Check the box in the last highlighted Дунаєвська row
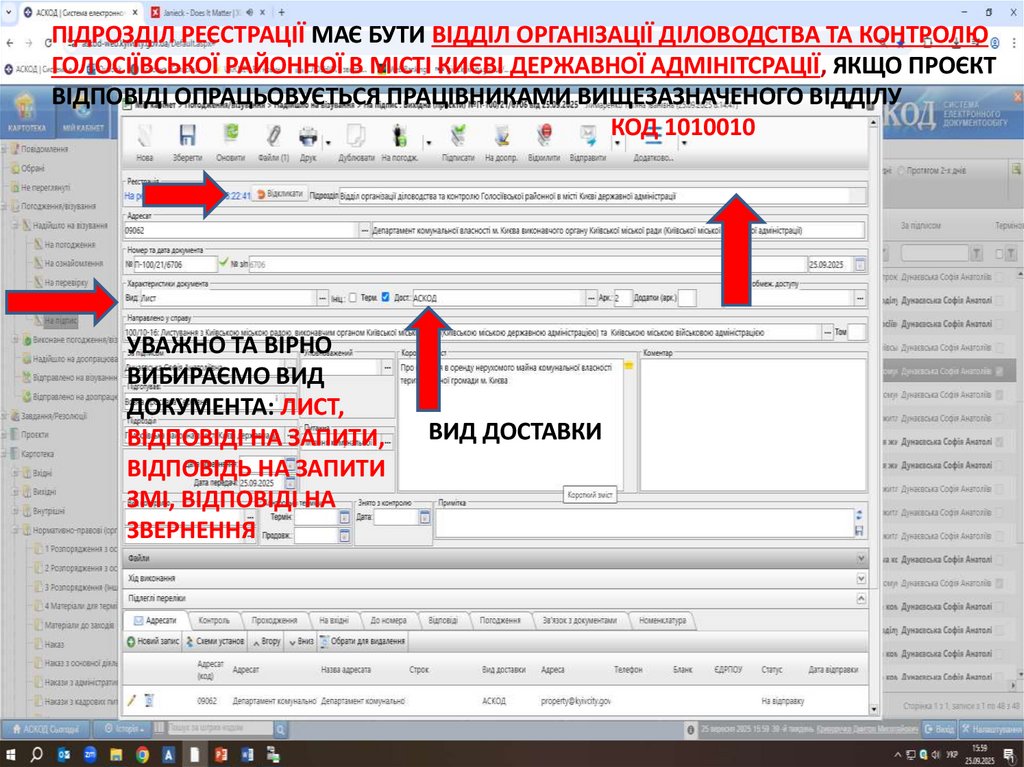Screen dimensions: 1024x767 pyautogui.click(x=1000, y=371)
